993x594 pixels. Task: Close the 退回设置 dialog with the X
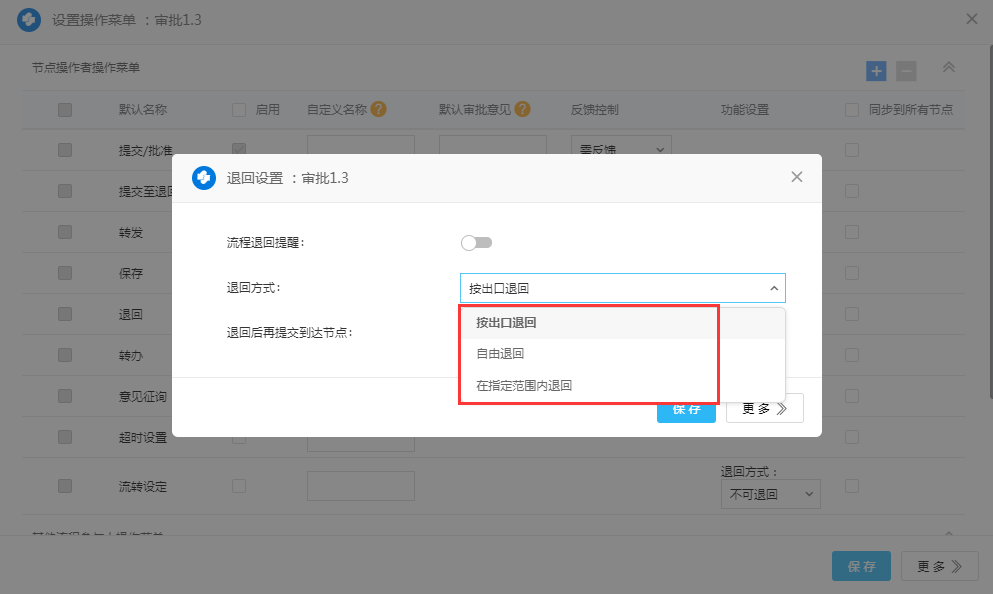(x=797, y=177)
